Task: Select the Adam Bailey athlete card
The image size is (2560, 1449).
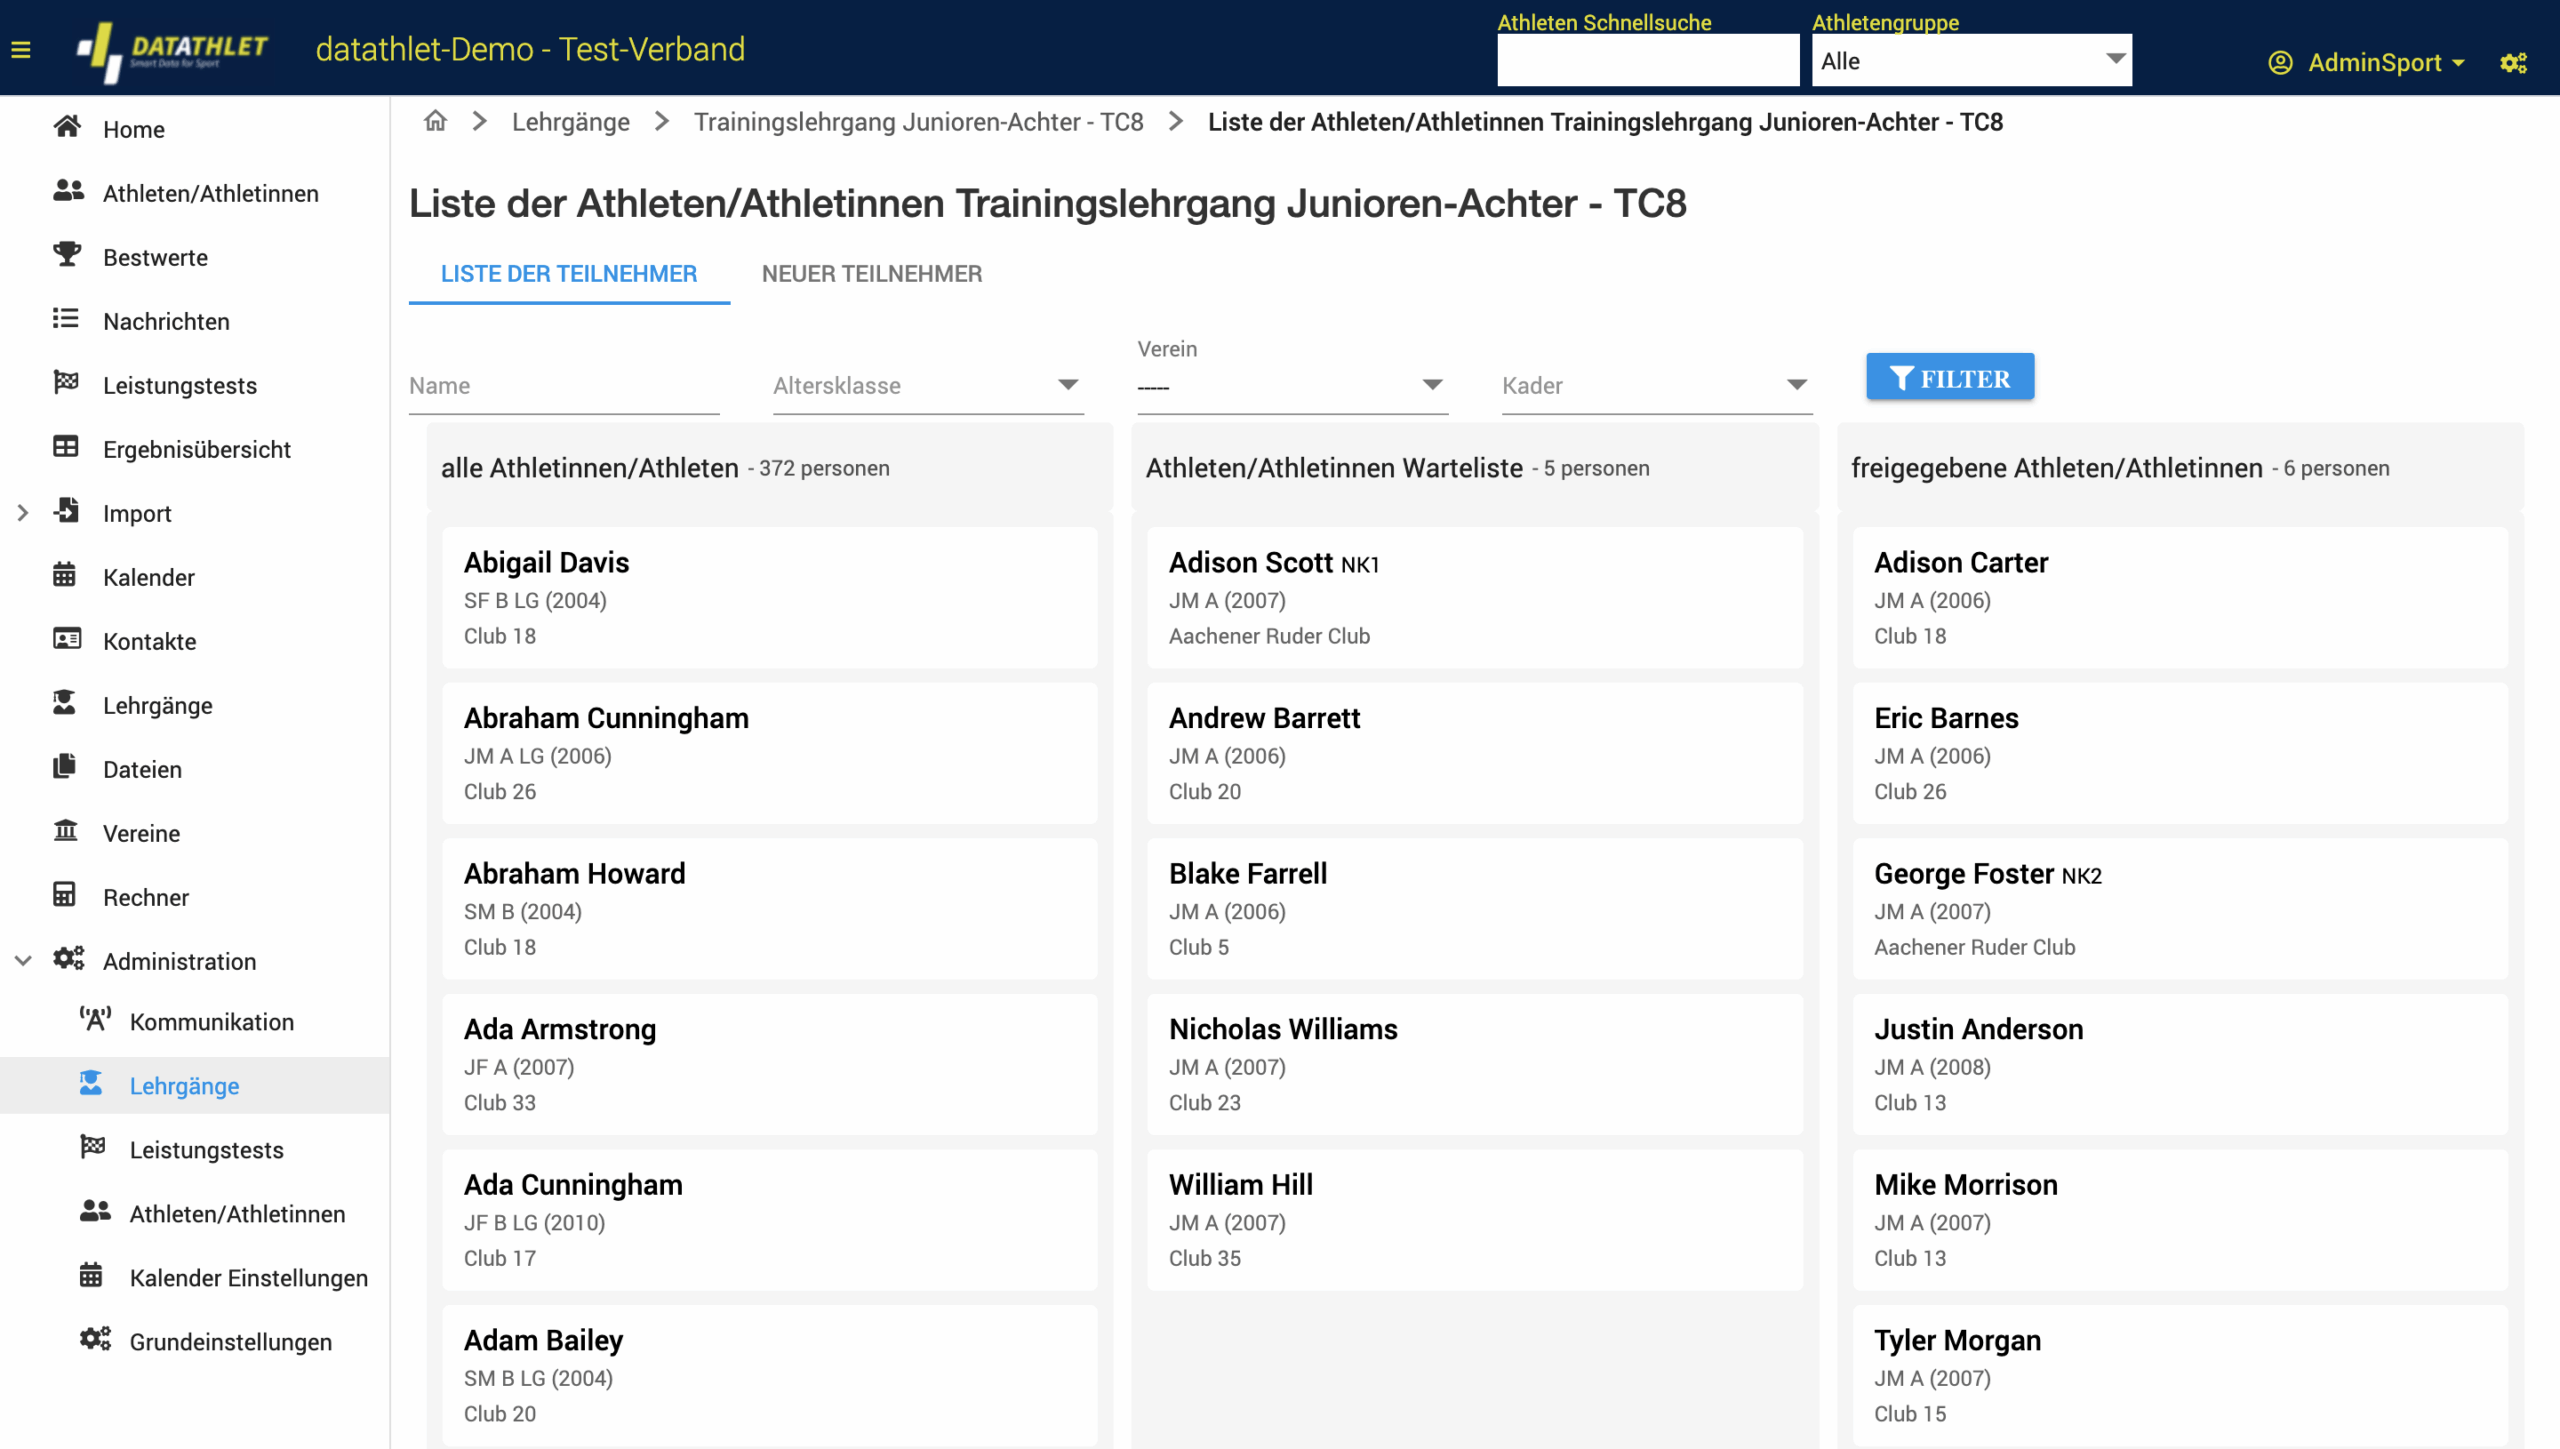Action: pyautogui.click(x=770, y=1375)
